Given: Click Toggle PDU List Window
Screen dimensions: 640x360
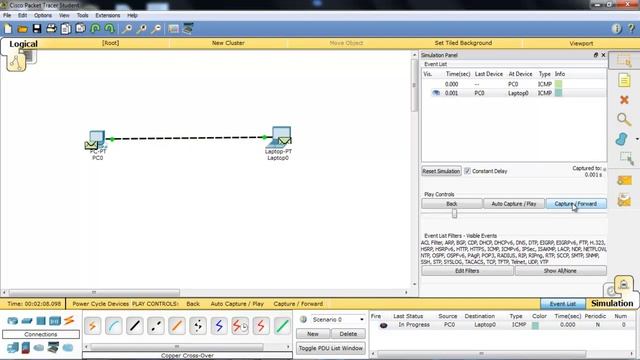Looking at the screenshot, I should pyautogui.click(x=331, y=348).
